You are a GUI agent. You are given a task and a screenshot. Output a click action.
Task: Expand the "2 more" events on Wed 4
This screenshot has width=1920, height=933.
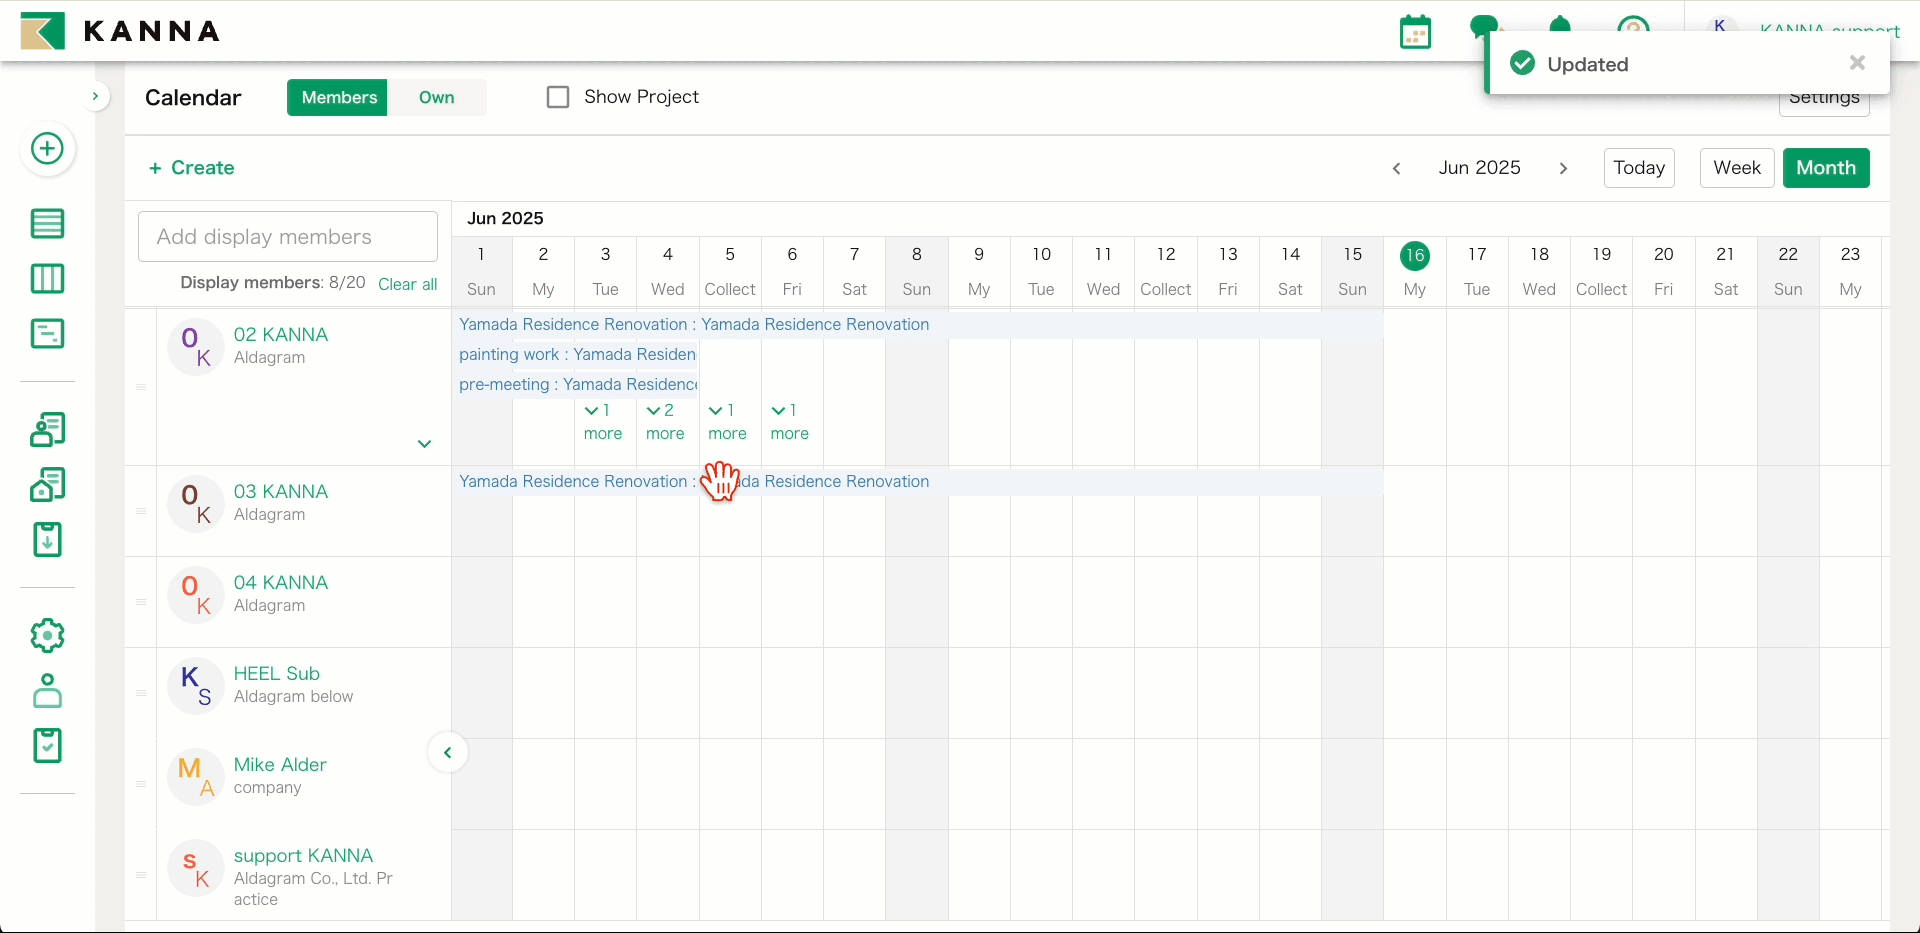pos(665,422)
